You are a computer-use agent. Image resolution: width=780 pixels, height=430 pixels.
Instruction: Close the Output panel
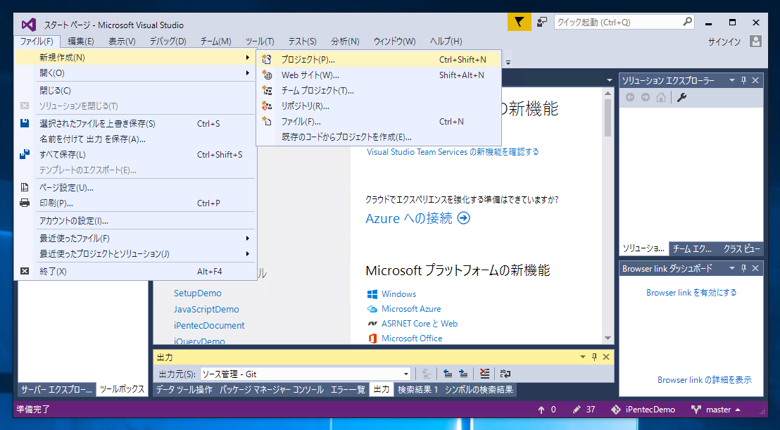tap(606, 357)
